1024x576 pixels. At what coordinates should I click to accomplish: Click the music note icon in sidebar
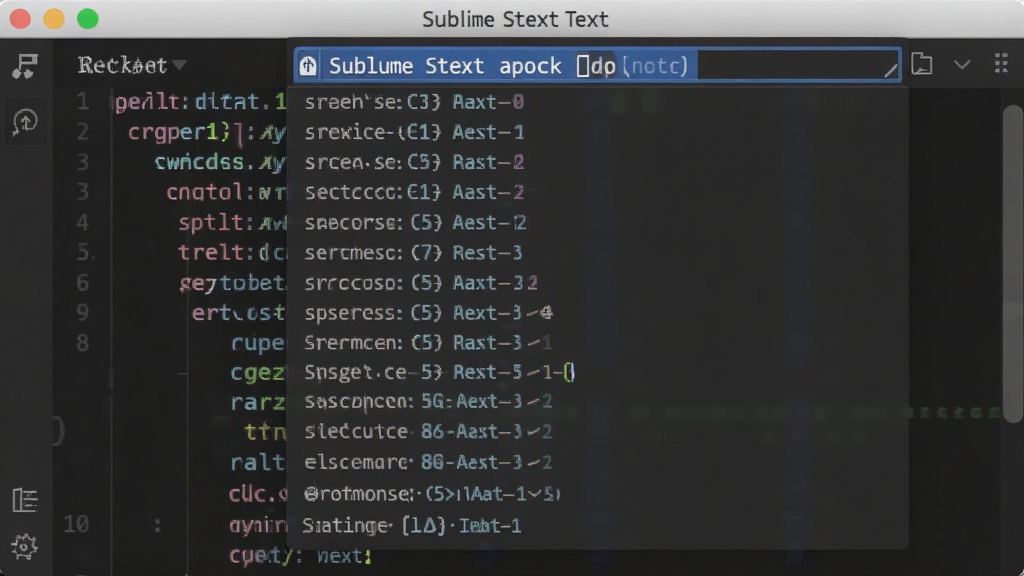coord(25,66)
